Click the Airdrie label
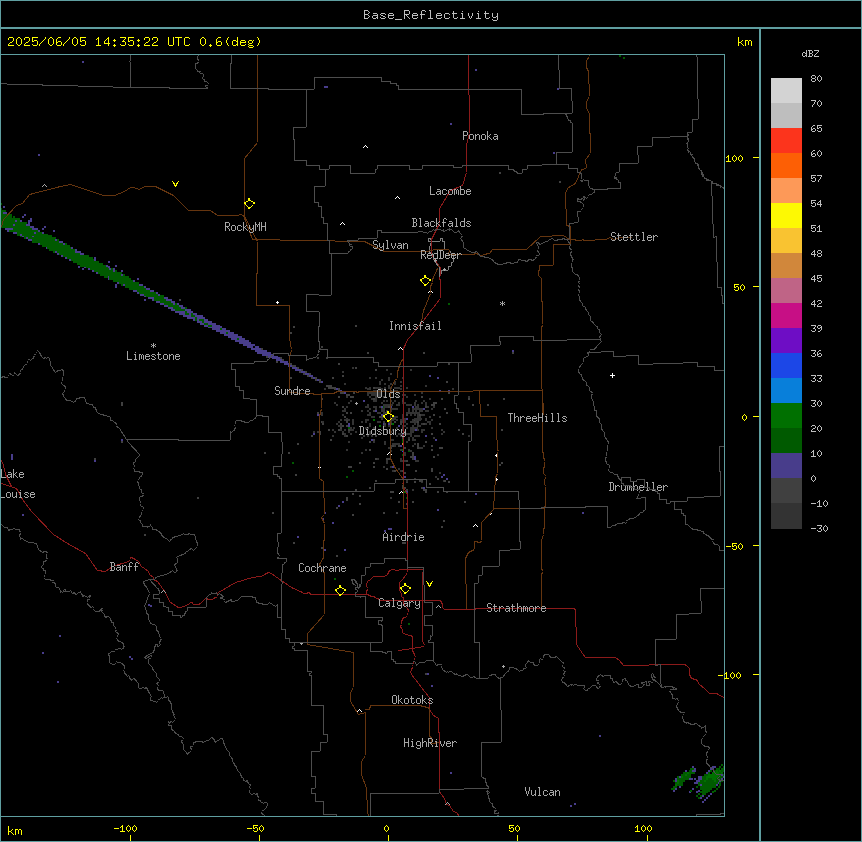862x842 pixels. pos(404,537)
